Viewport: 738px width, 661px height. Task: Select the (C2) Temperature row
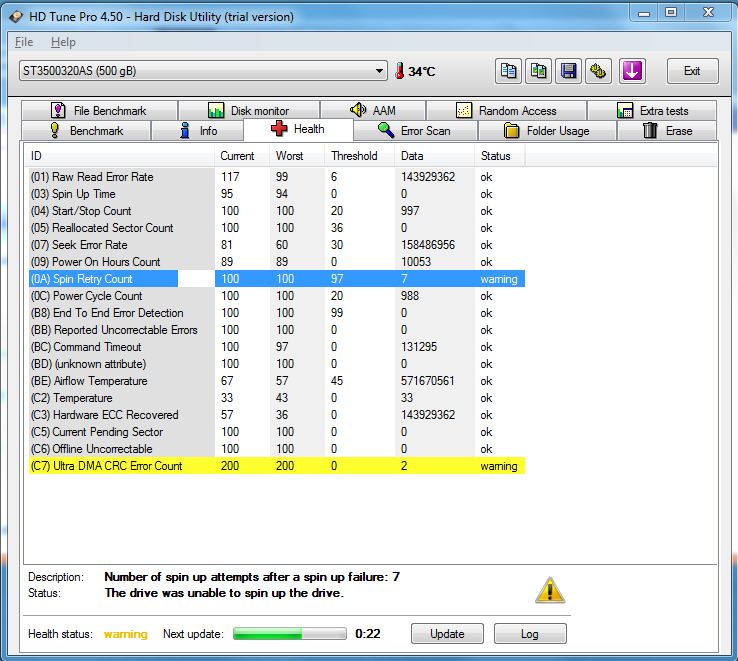point(277,398)
